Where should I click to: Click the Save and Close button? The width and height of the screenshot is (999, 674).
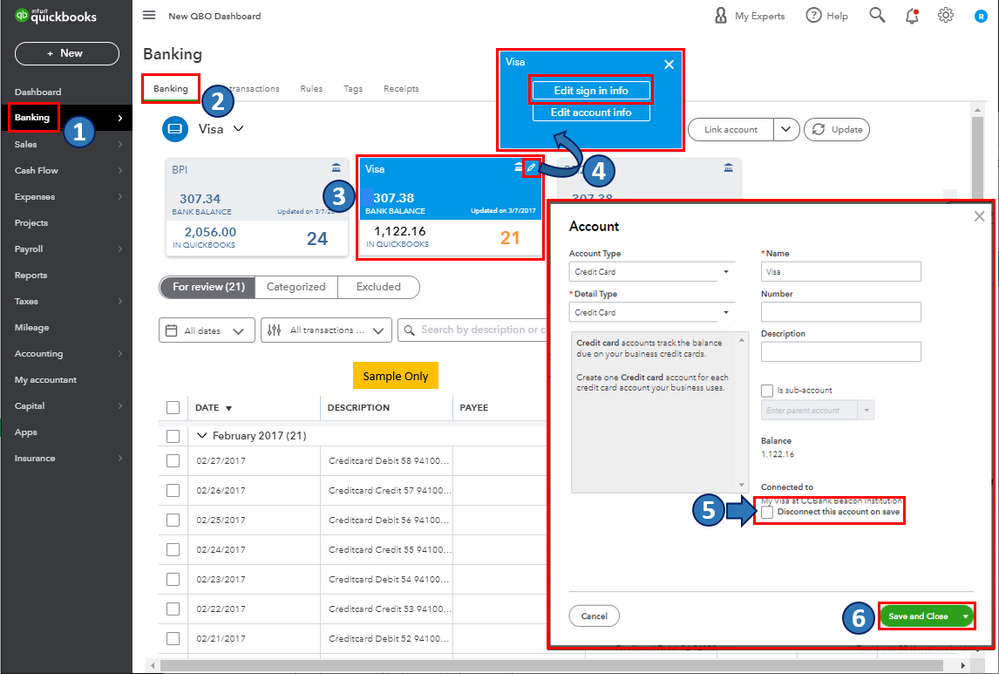pyautogui.click(x=918, y=617)
